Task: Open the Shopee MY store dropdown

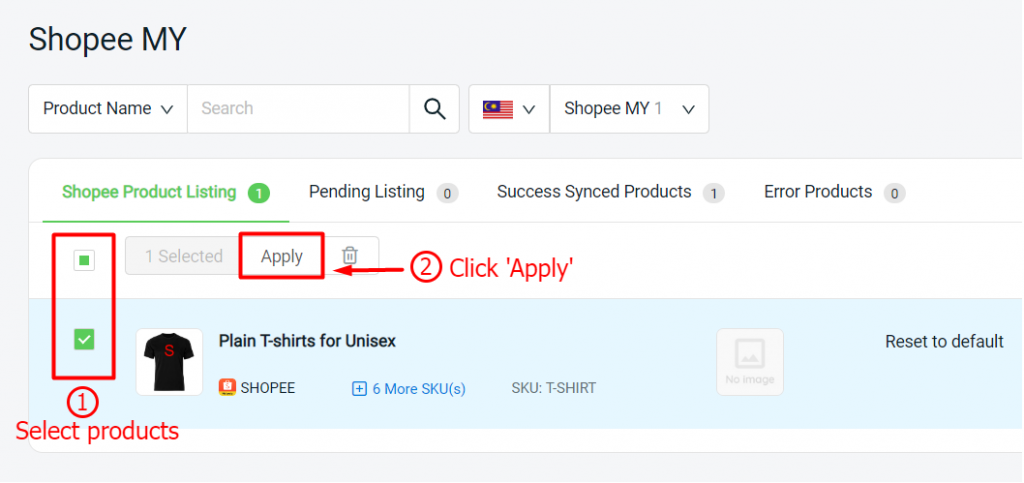Action: pos(630,108)
